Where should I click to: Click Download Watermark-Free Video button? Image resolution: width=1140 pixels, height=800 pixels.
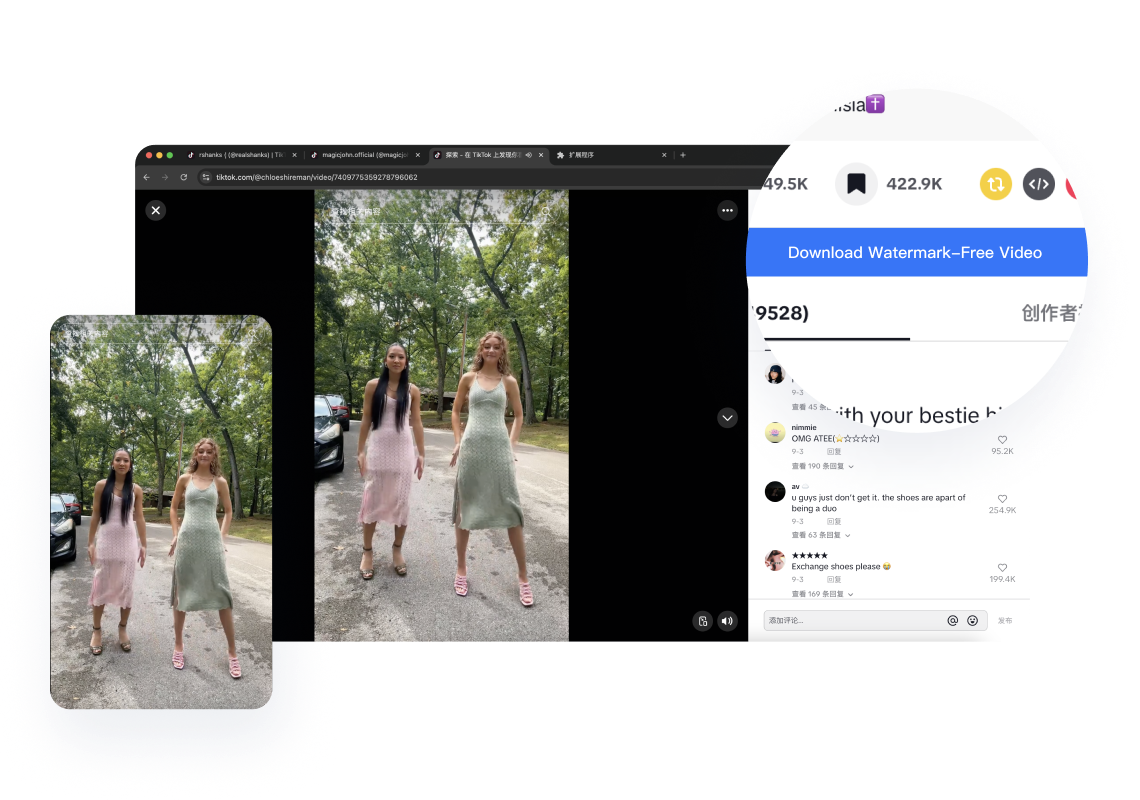click(x=915, y=253)
